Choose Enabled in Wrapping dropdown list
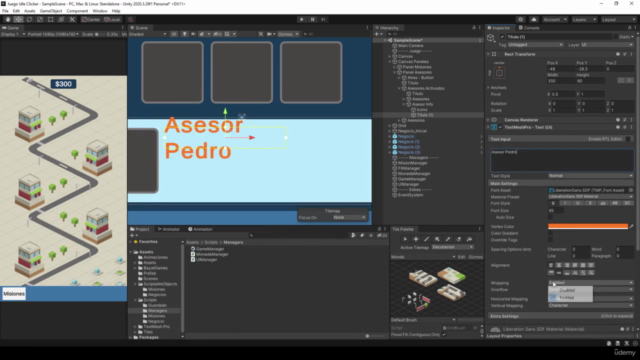The height and width of the screenshot is (360, 640). (x=570, y=298)
